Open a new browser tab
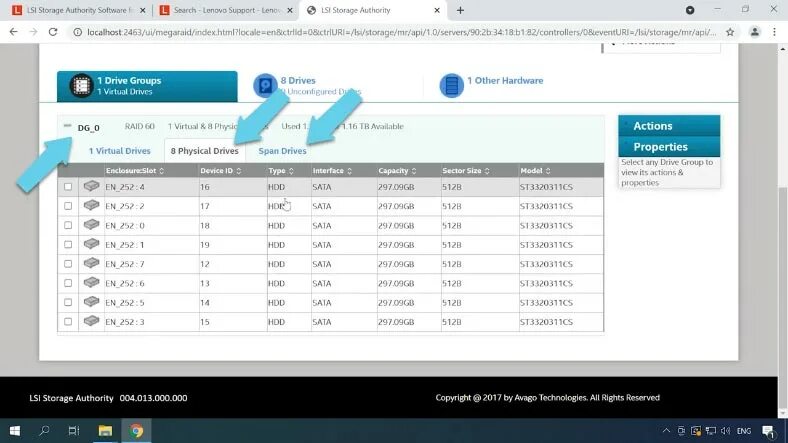Image resolution: width=788 pixels, height=443 pixels. tap(460, 10)
